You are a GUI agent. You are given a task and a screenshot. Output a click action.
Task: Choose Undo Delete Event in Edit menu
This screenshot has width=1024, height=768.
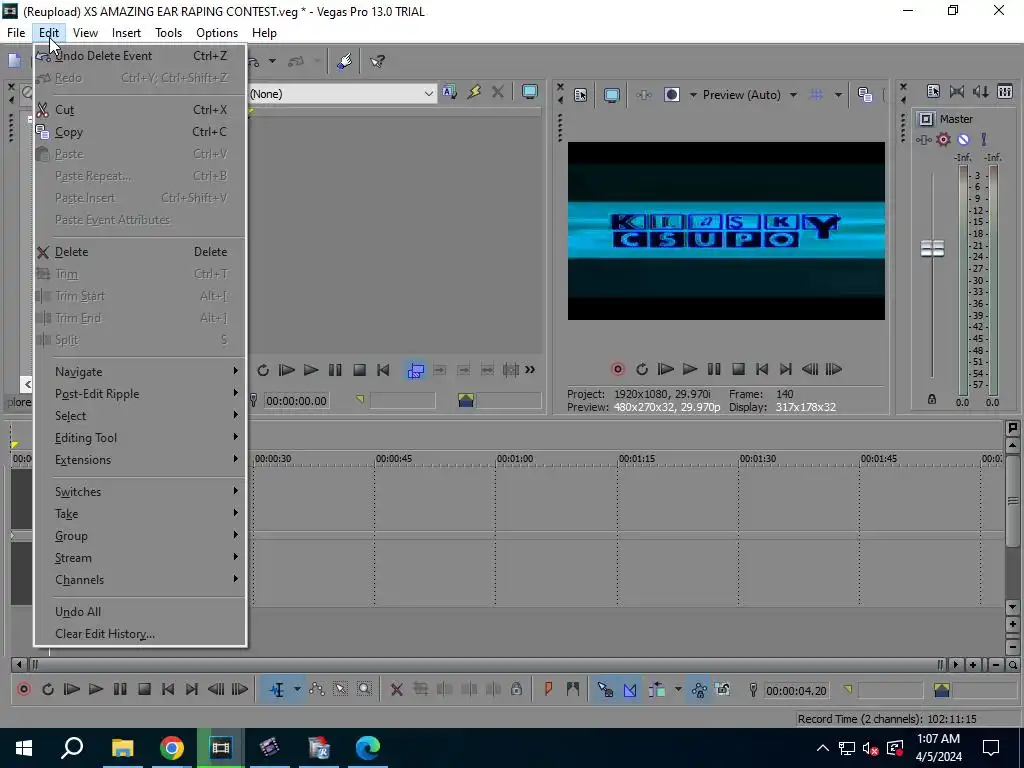[140, 56]
